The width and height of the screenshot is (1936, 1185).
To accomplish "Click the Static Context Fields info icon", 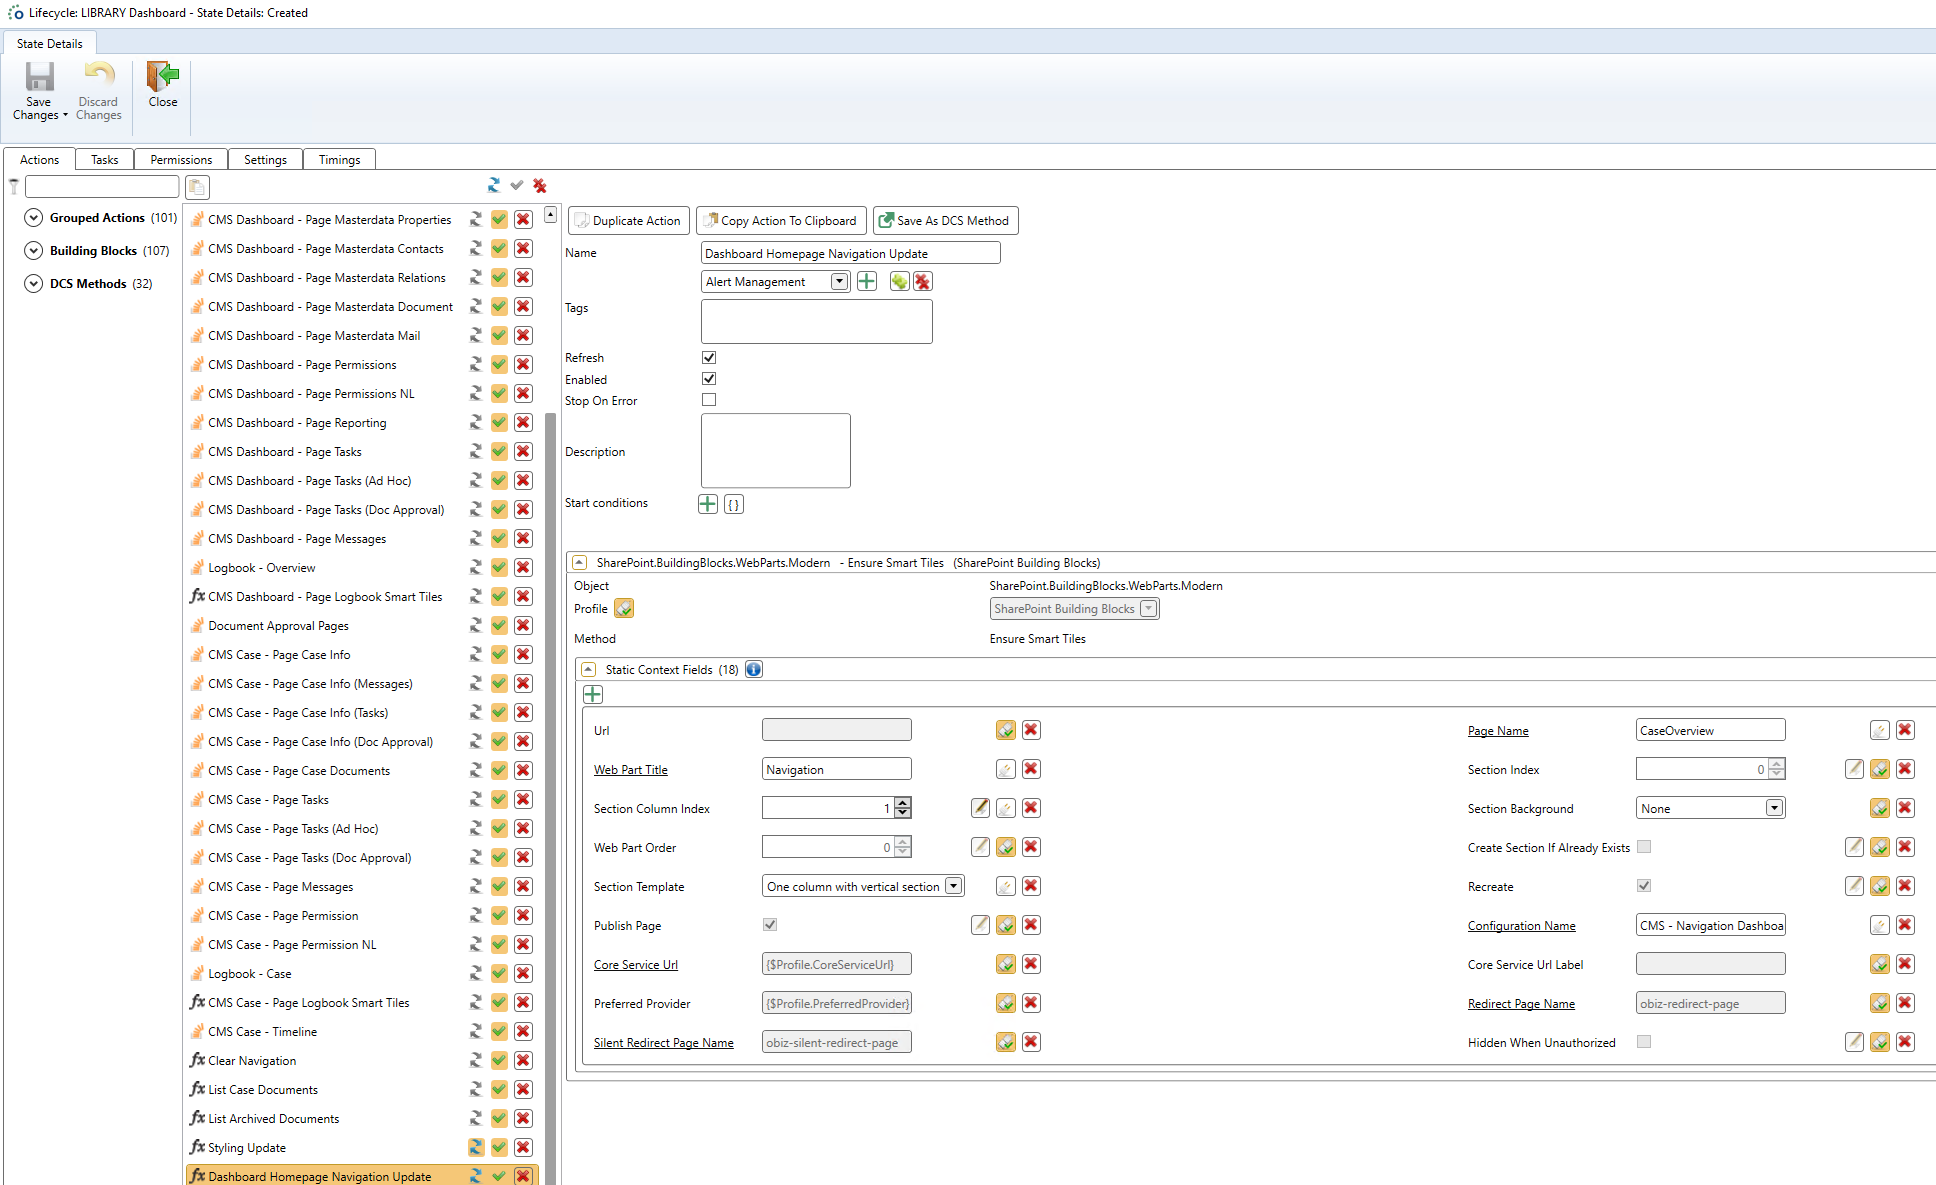I will [754, 670].
